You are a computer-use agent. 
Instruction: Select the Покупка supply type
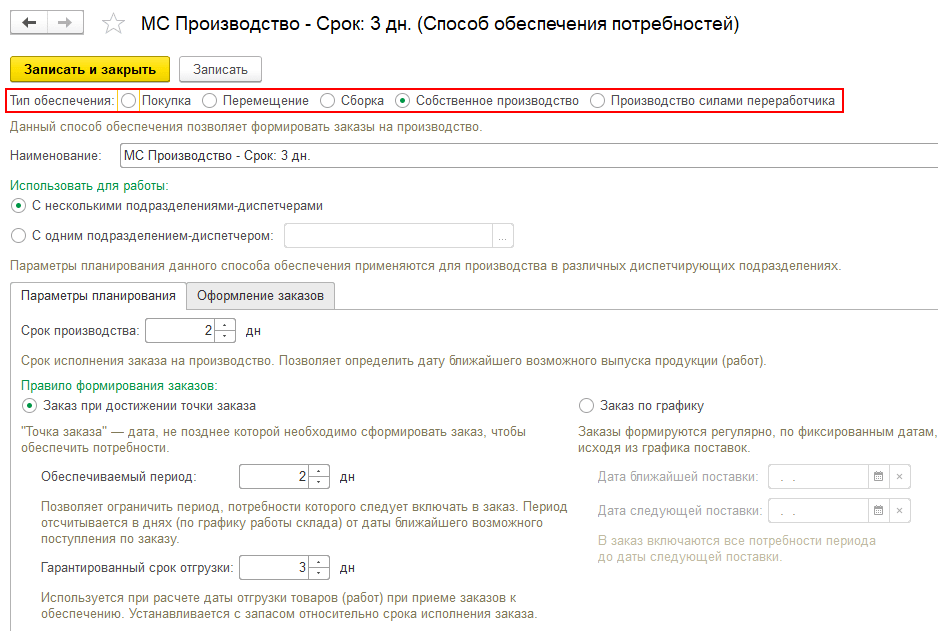(x=129, y=101)
